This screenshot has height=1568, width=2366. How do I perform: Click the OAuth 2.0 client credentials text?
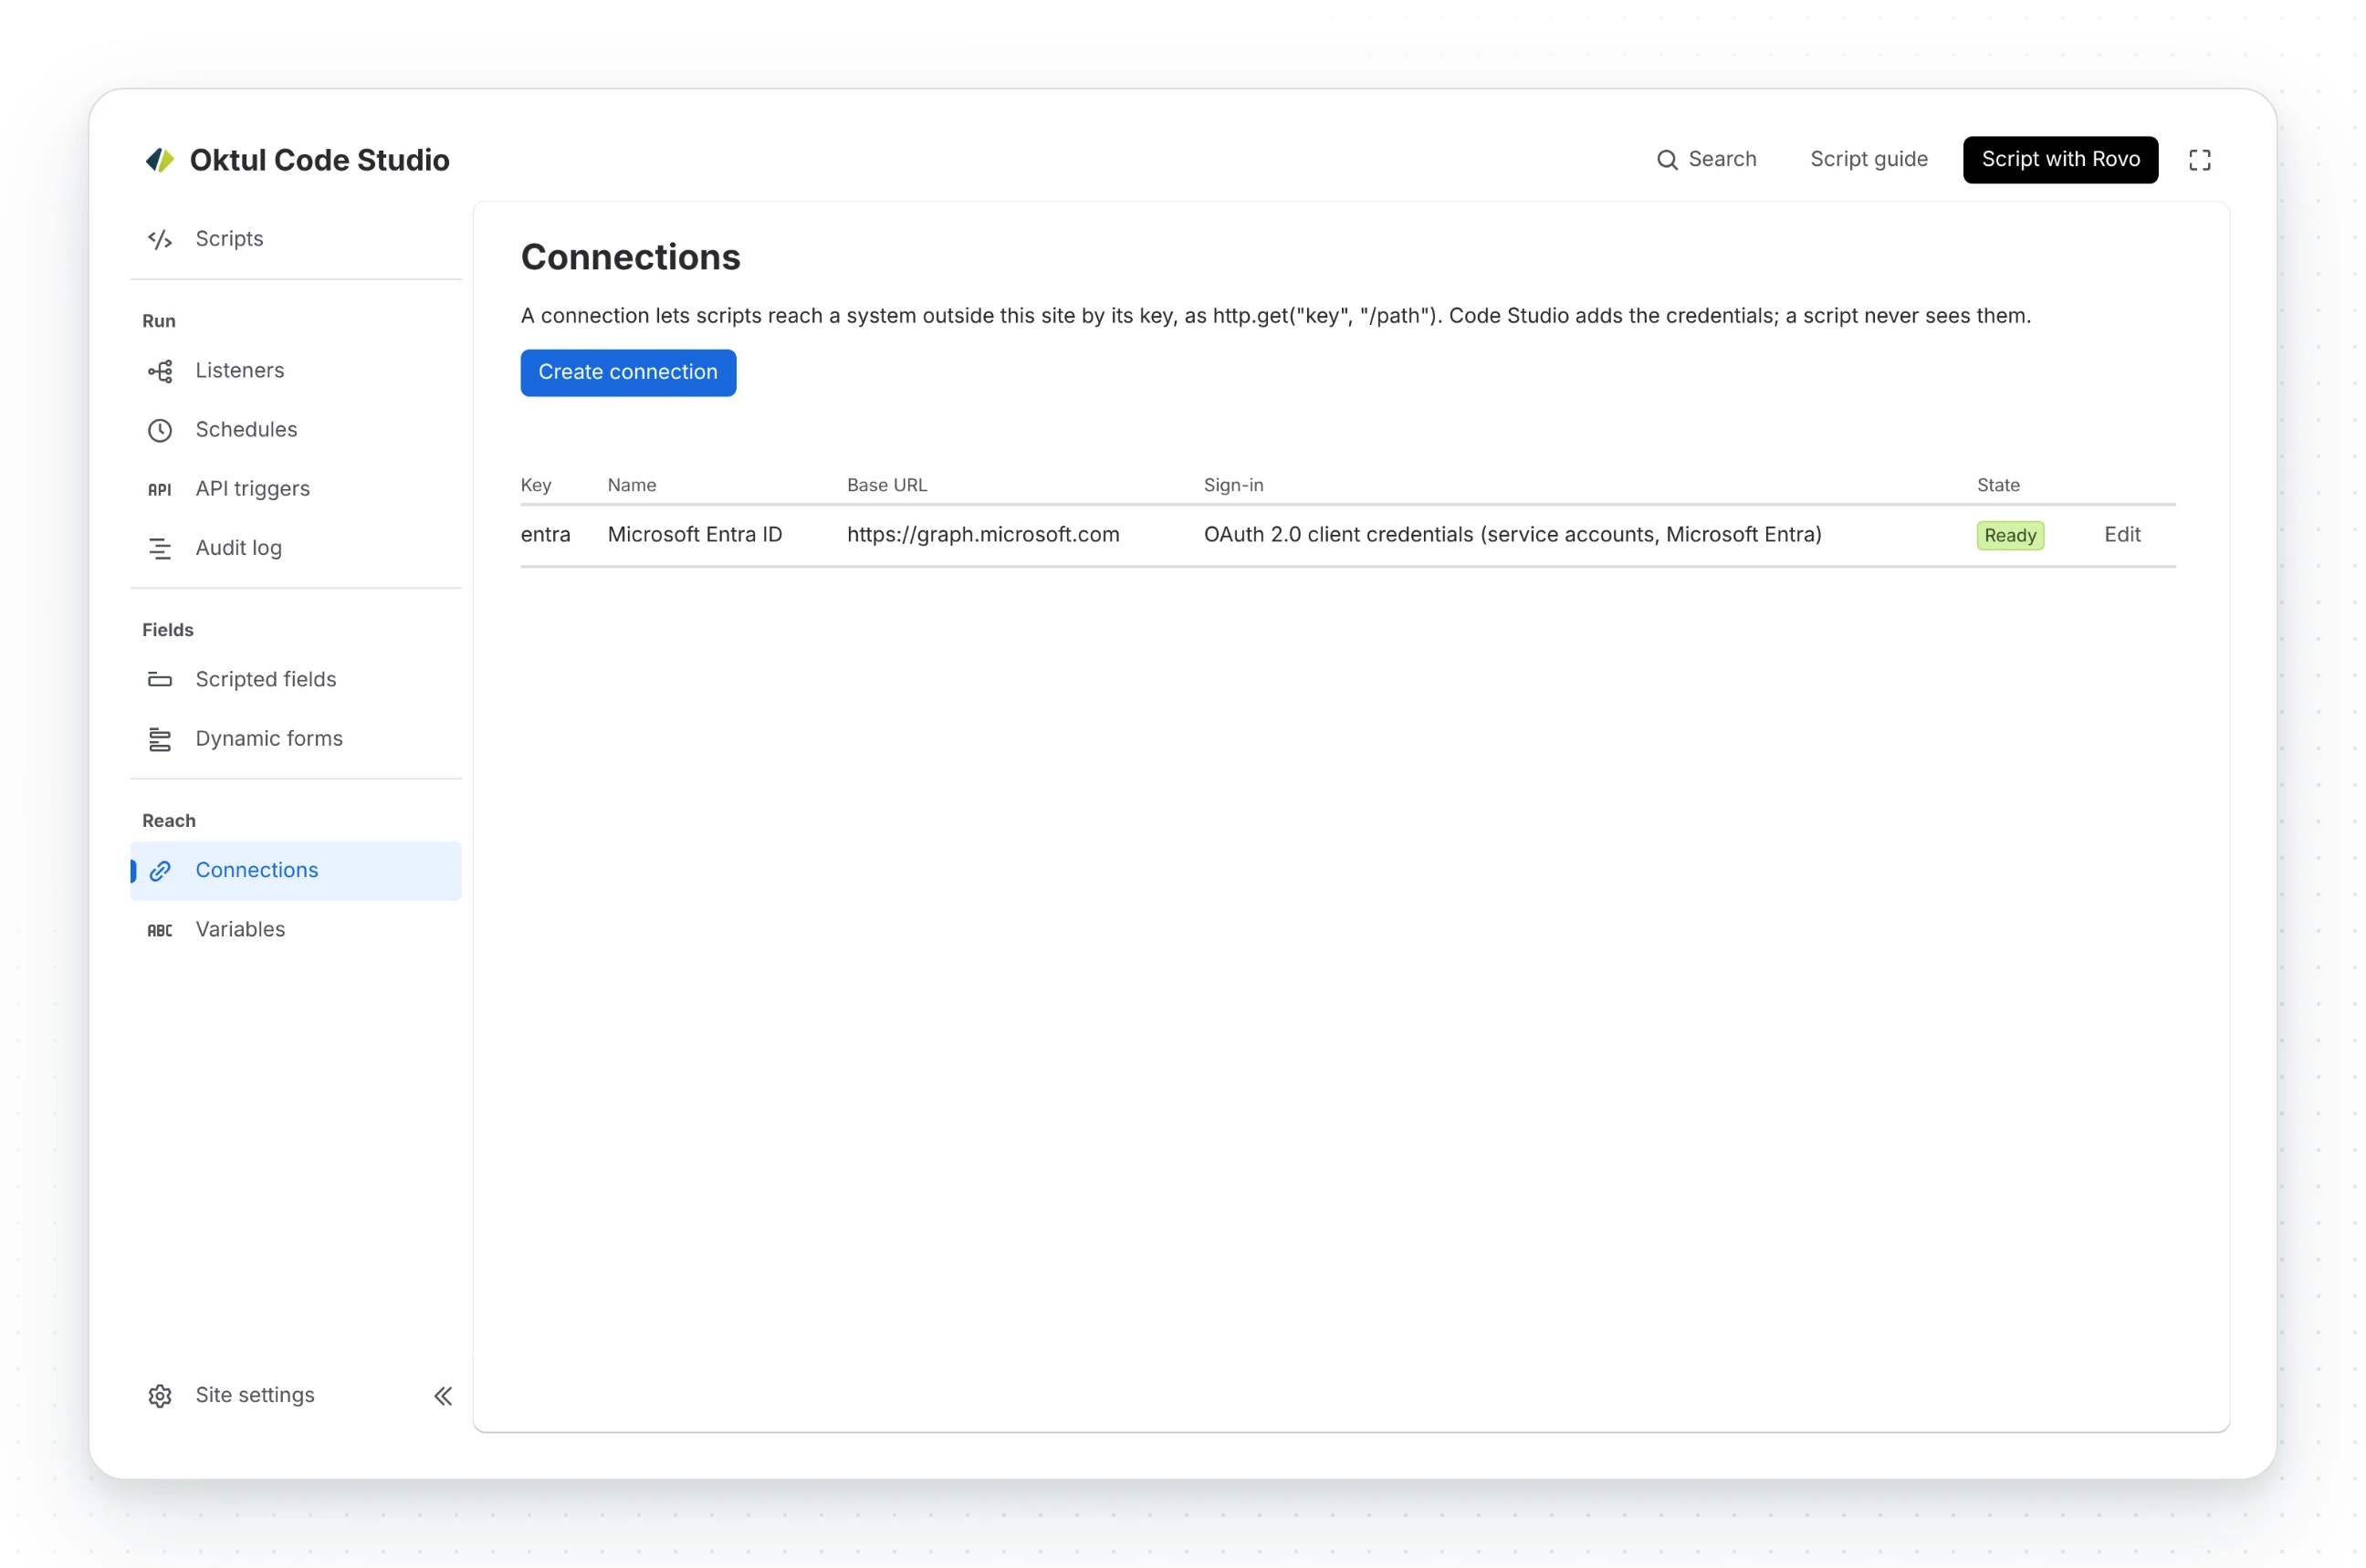(x=1512, y=535)
